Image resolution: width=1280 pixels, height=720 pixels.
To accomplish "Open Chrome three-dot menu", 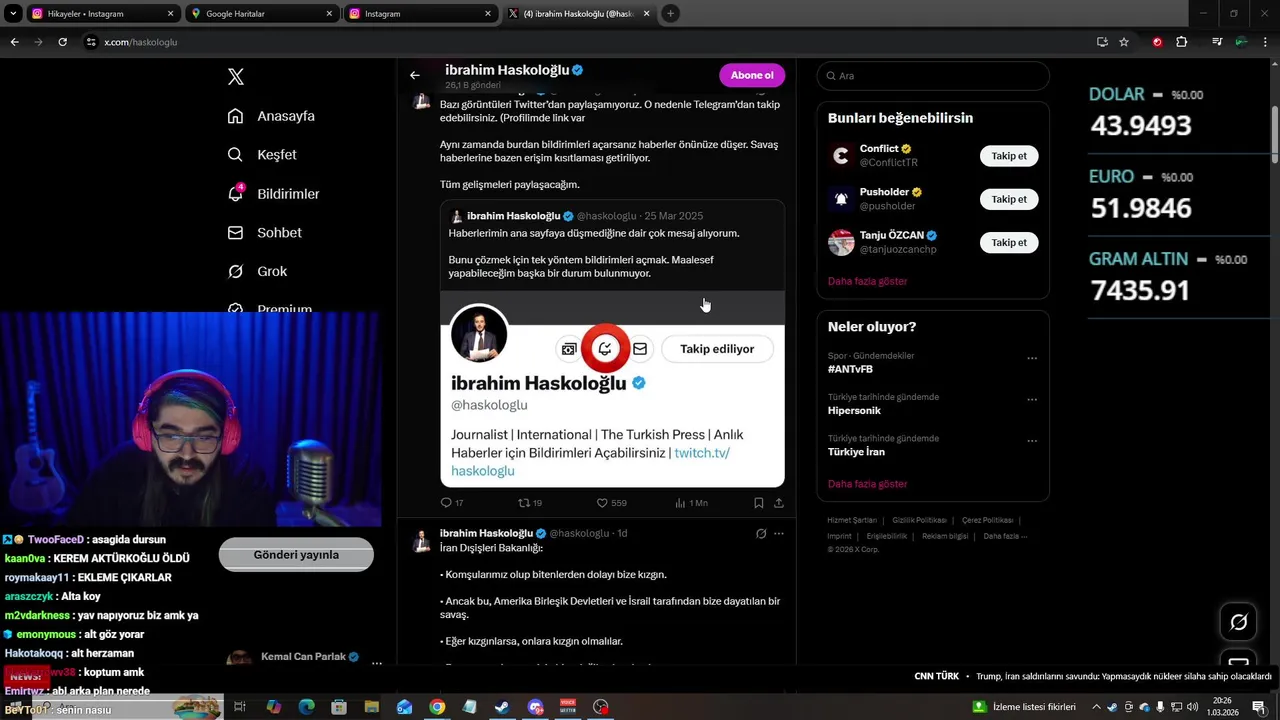I will 1265,42.
